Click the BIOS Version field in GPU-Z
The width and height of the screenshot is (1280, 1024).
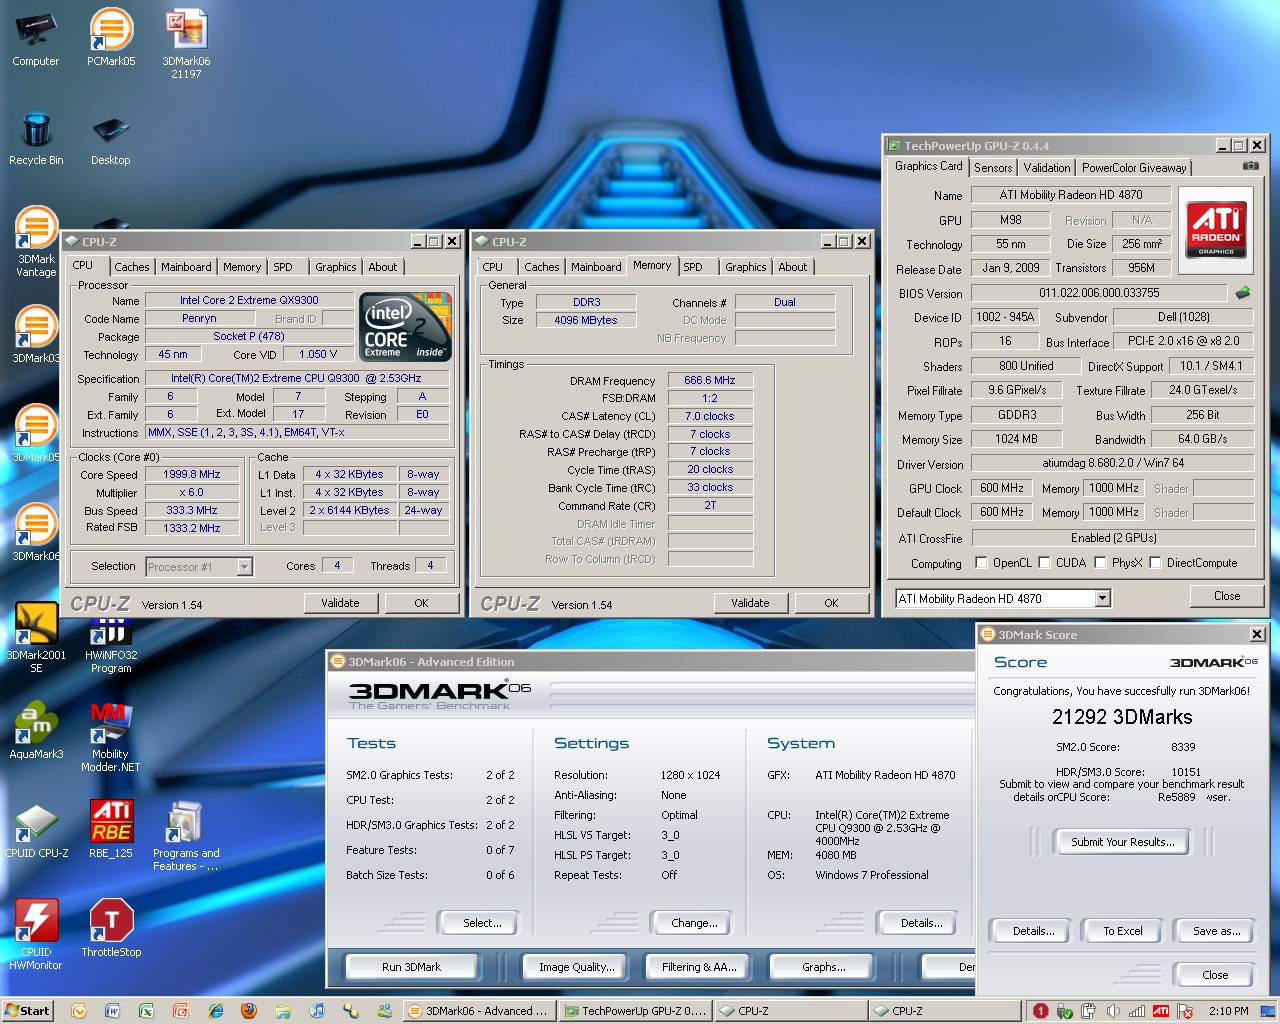click(x=1098, y=293)
